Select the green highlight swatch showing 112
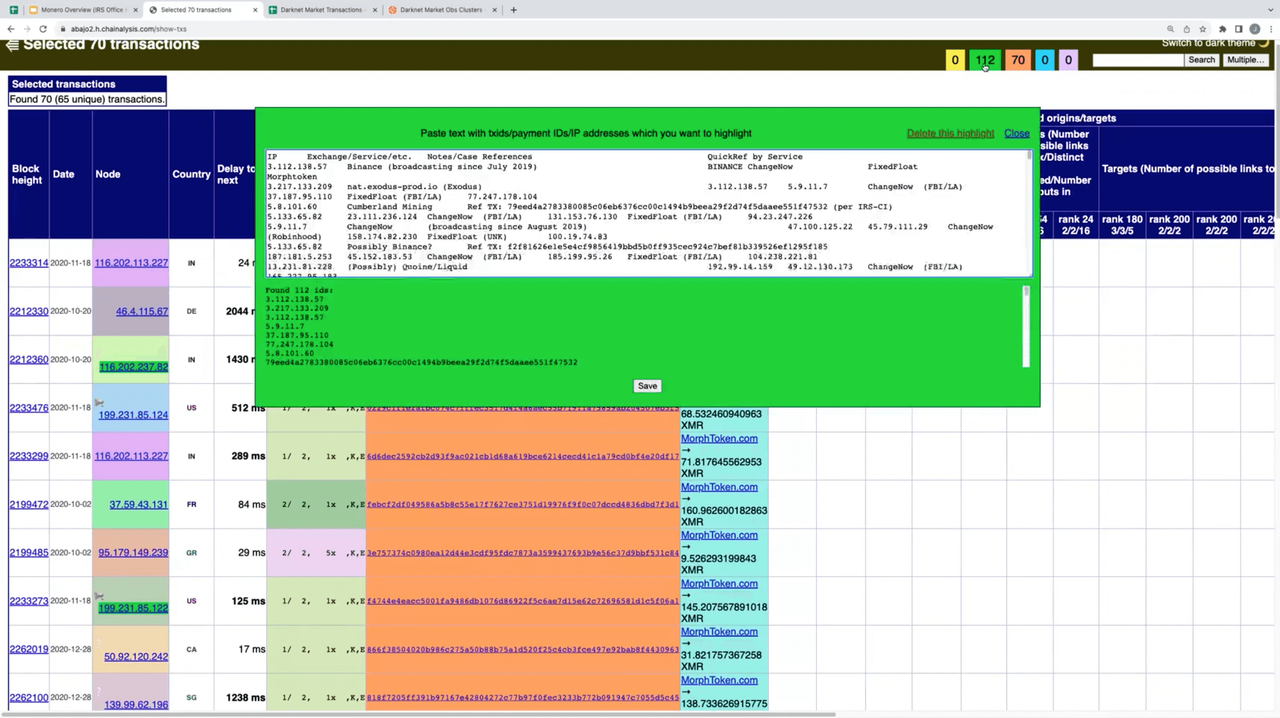 pyautogui.click(x=985, y=60)
